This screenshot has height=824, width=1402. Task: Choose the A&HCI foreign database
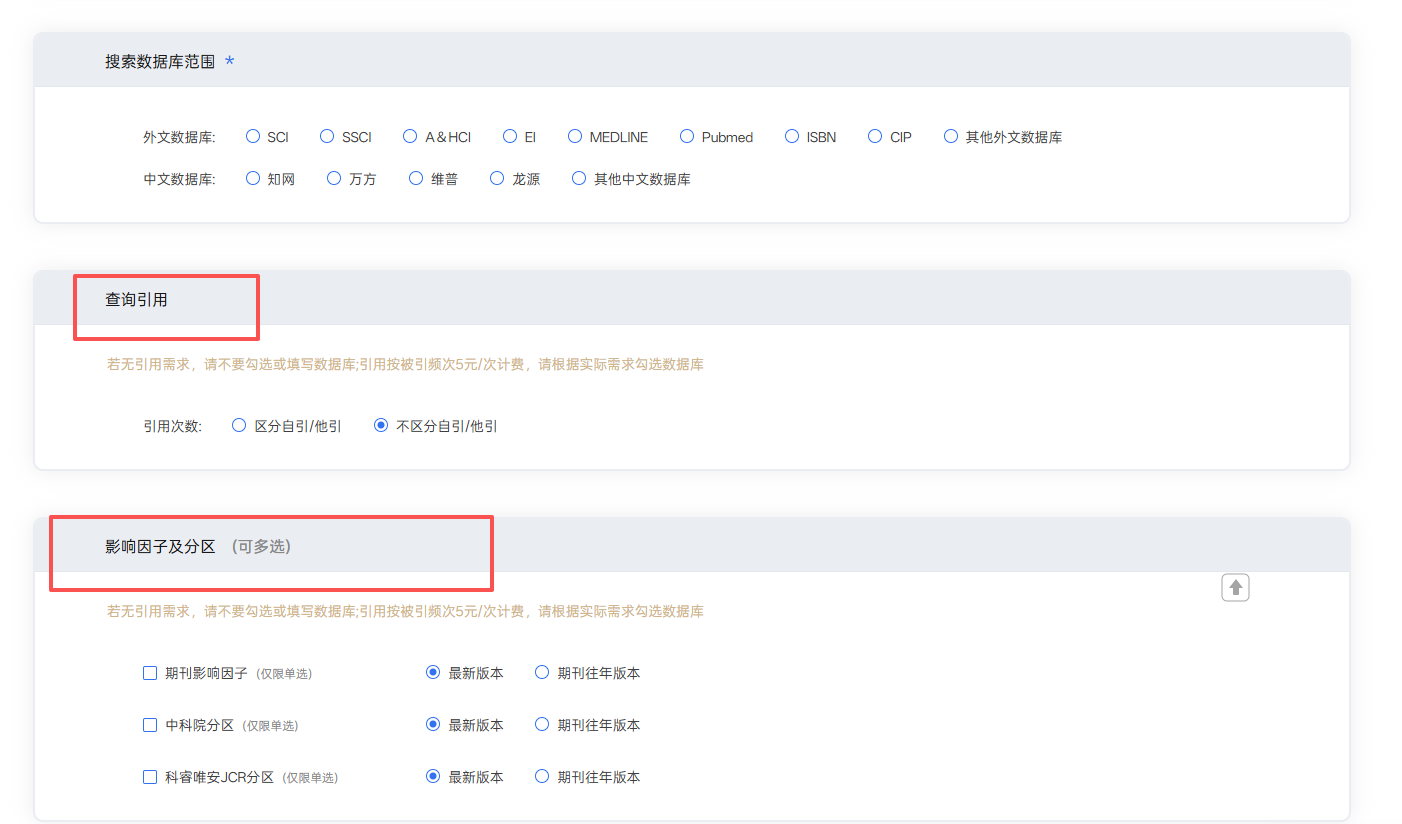click(410, 136)
